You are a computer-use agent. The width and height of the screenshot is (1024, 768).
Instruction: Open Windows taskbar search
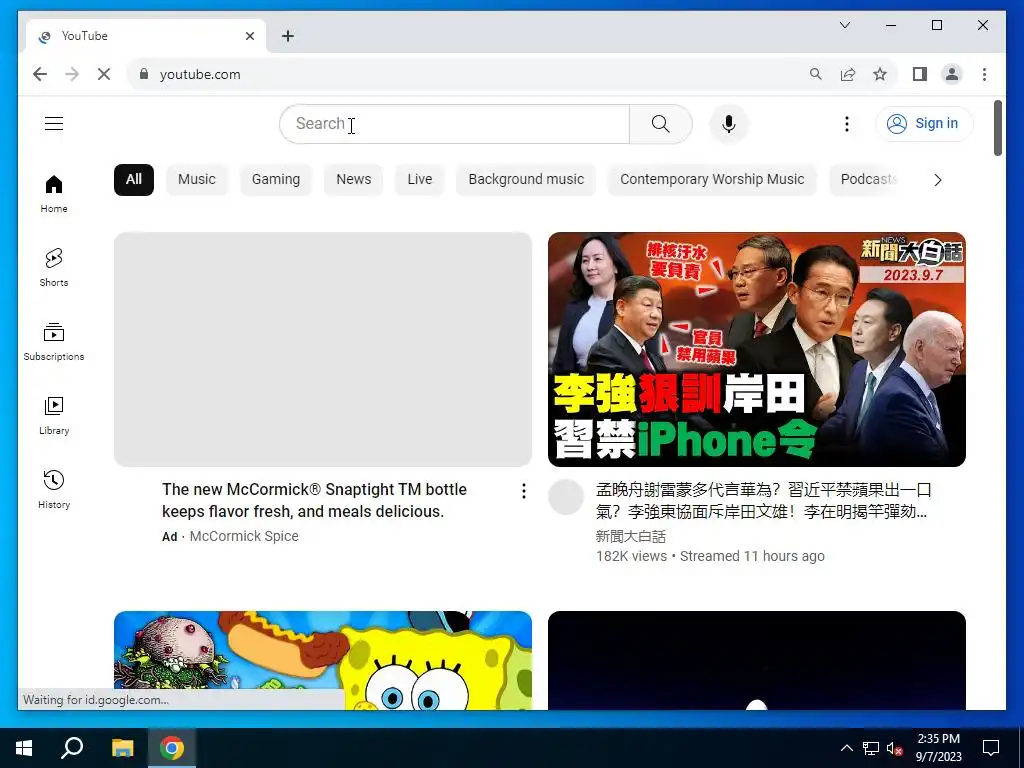[72, 748]
